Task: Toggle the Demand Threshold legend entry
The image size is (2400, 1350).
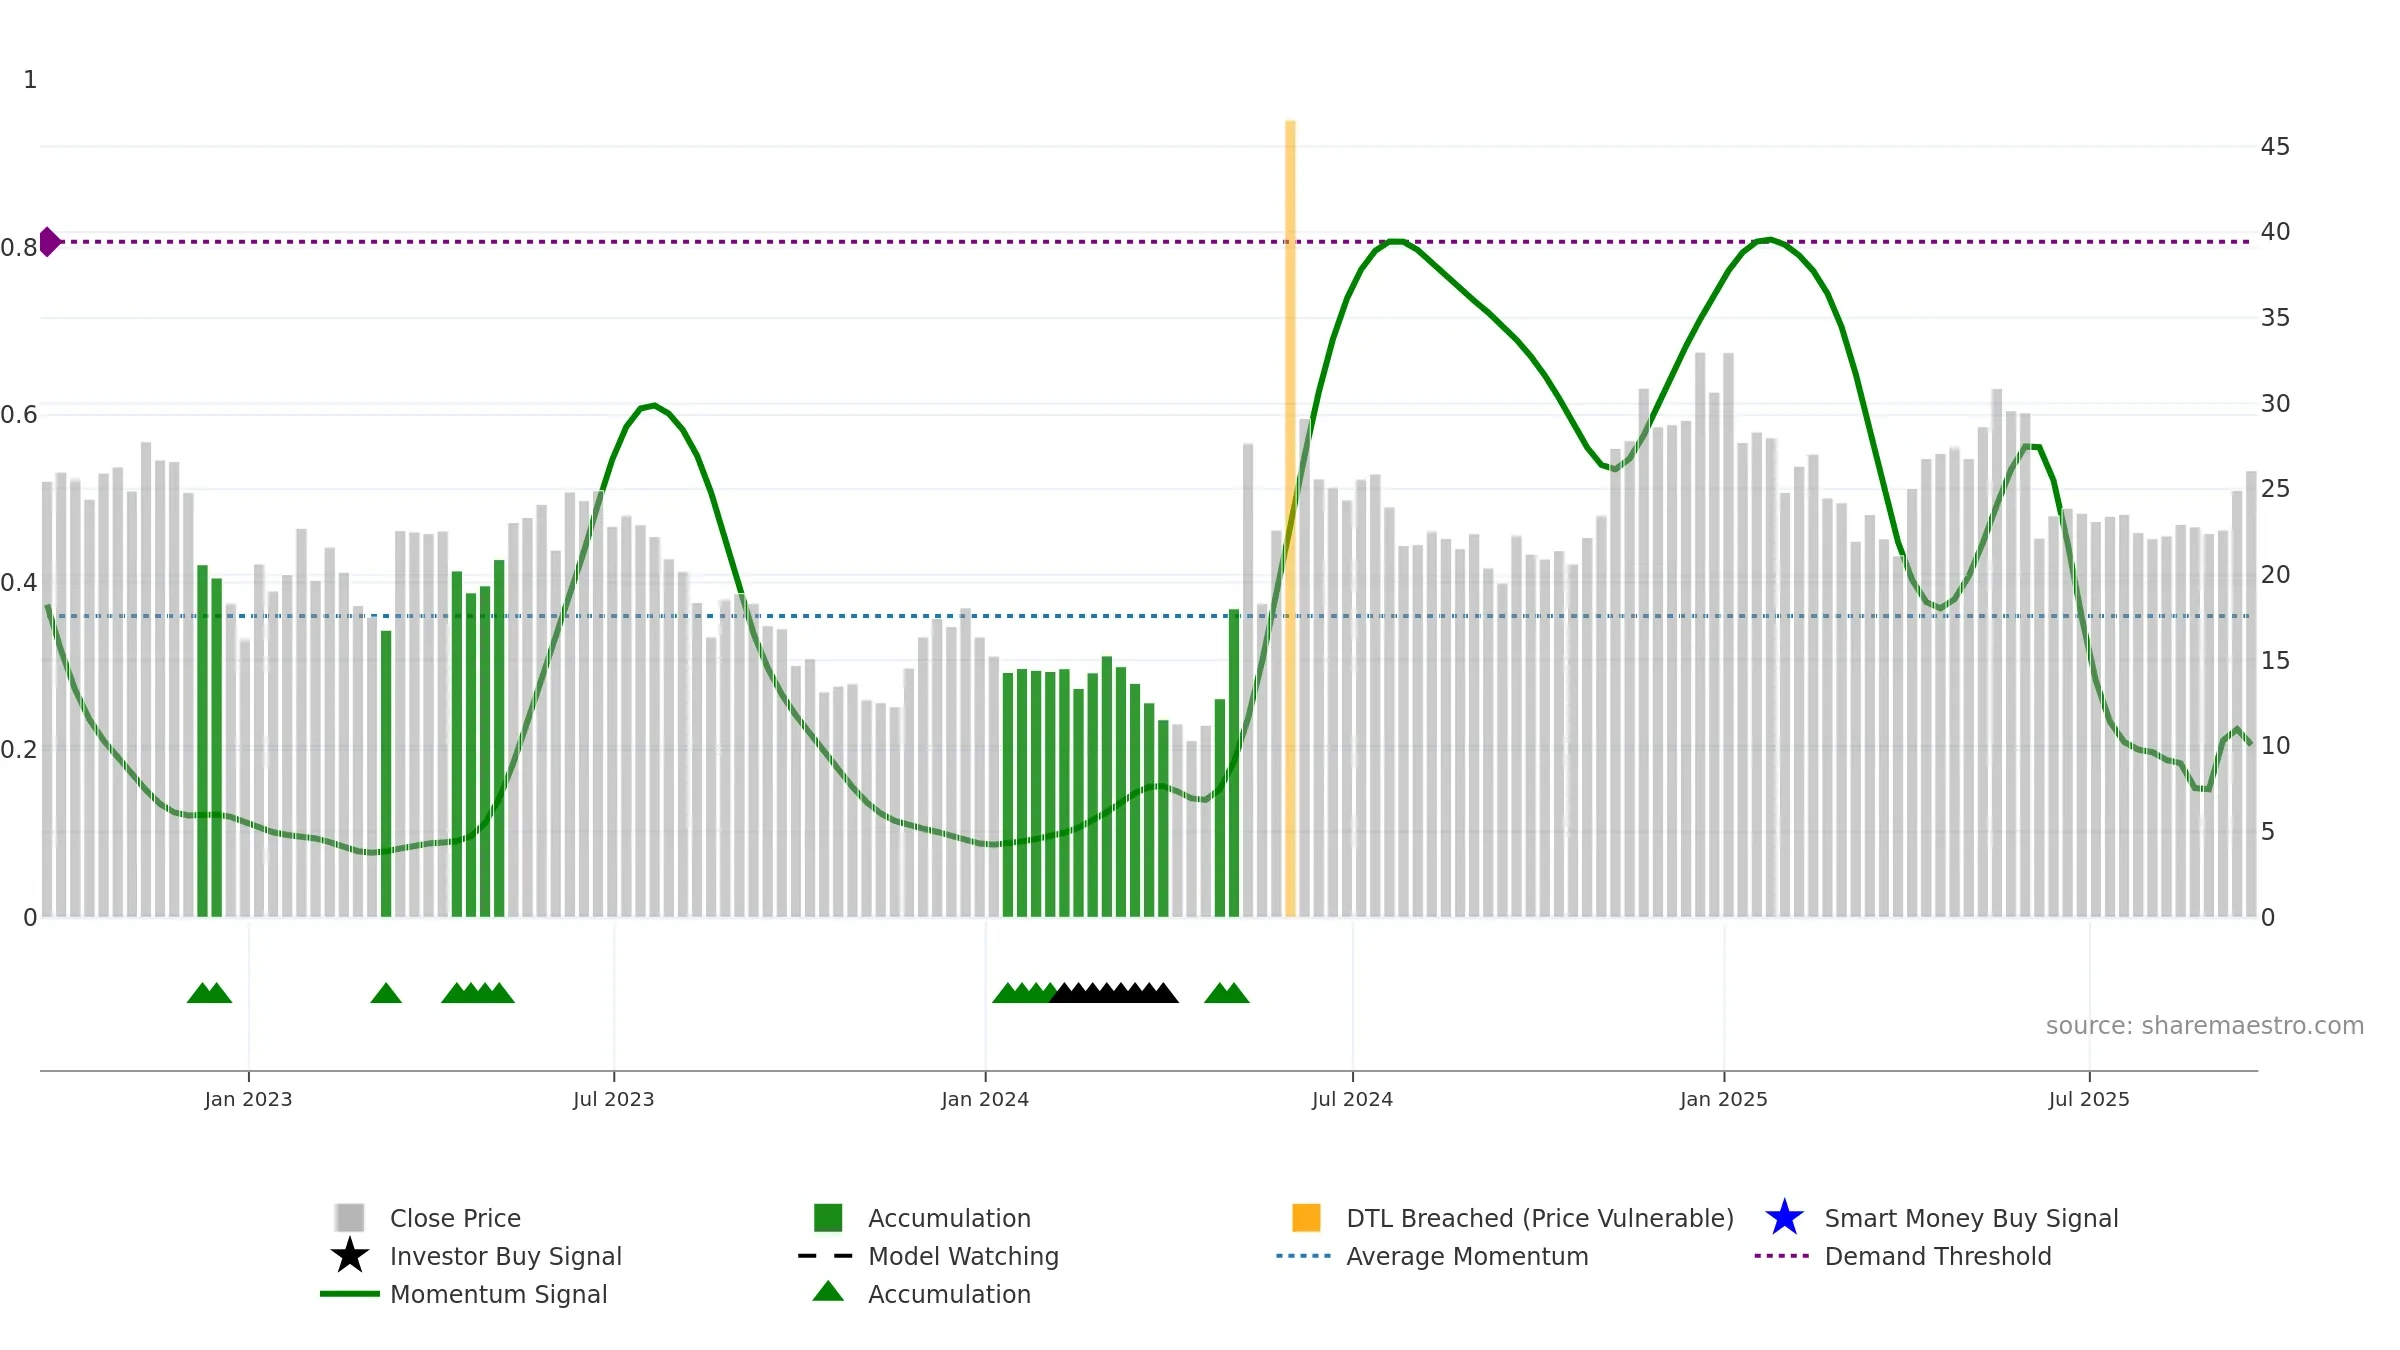Action: (x=1937, y=1256)
